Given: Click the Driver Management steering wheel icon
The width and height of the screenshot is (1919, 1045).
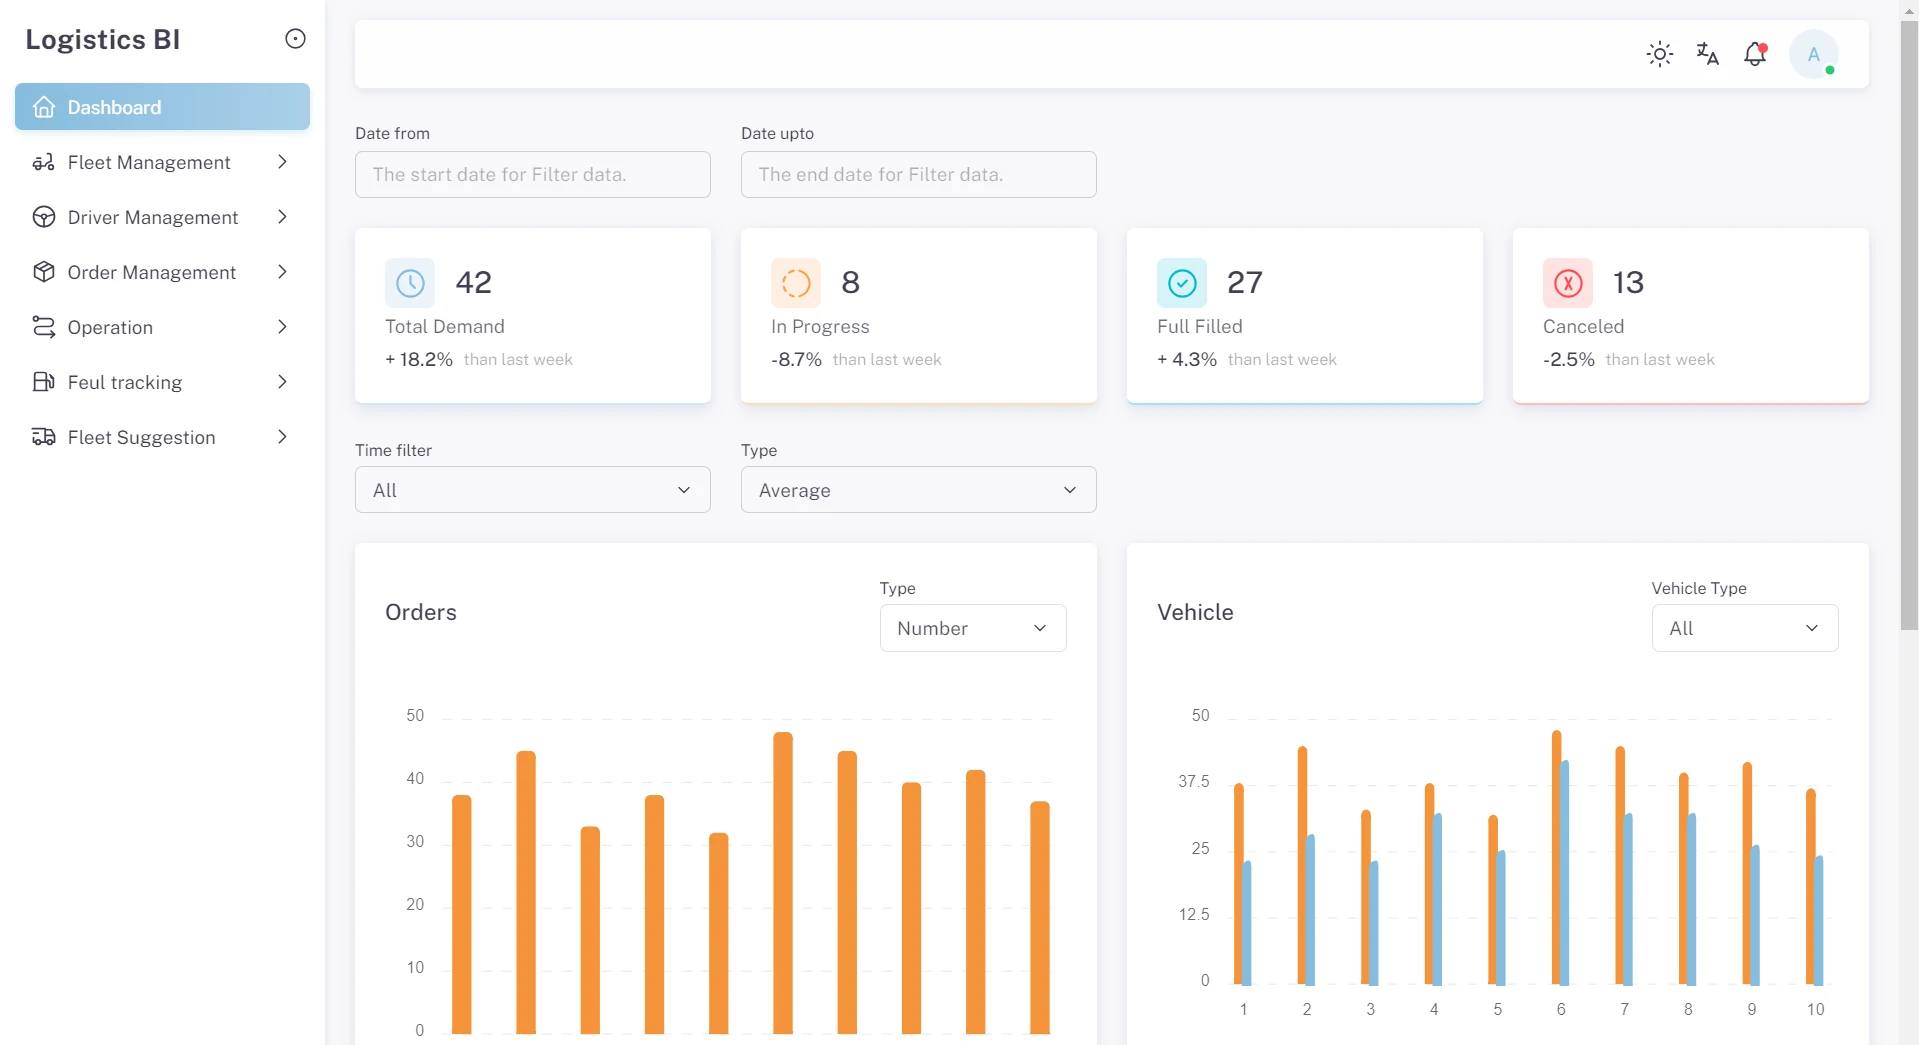Looking at the screenshot, I should (x=44, y=217).
